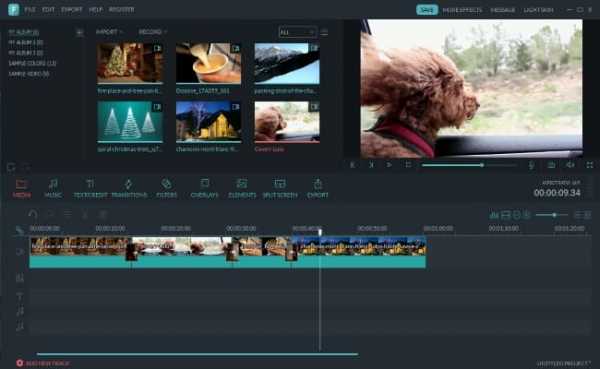Select the lit house at night thumbnail
The width and height of the screenshot is (600, 369).
209,122
